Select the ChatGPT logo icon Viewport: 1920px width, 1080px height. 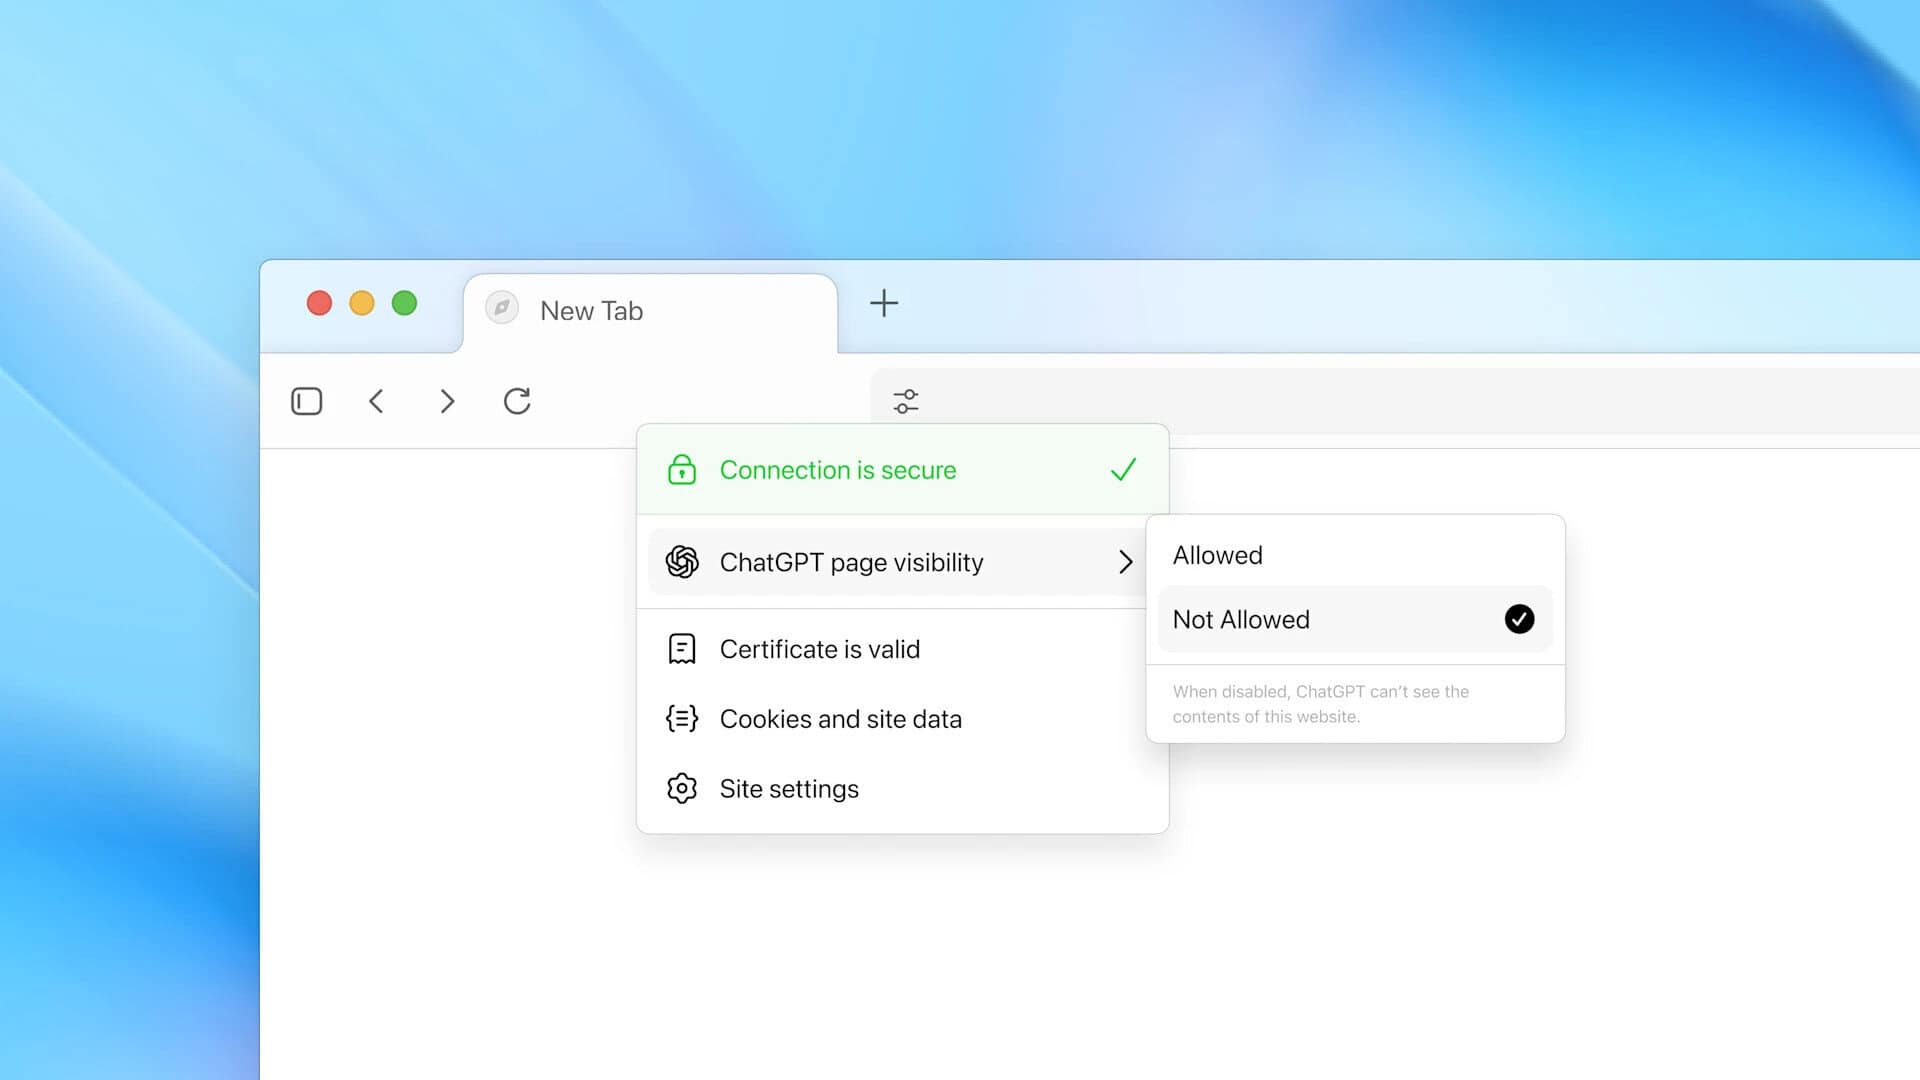pyautogui.click(x=681, y=561)
